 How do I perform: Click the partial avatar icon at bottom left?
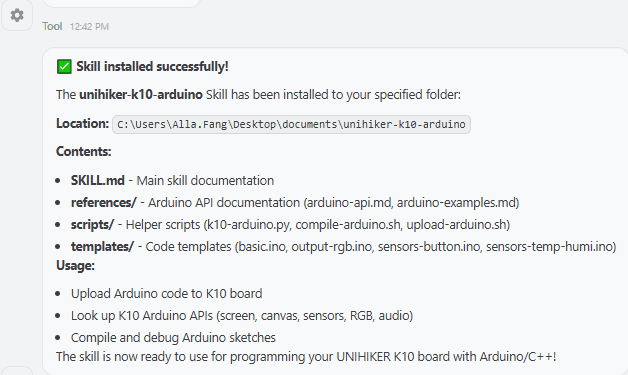[x=16, y=371]
